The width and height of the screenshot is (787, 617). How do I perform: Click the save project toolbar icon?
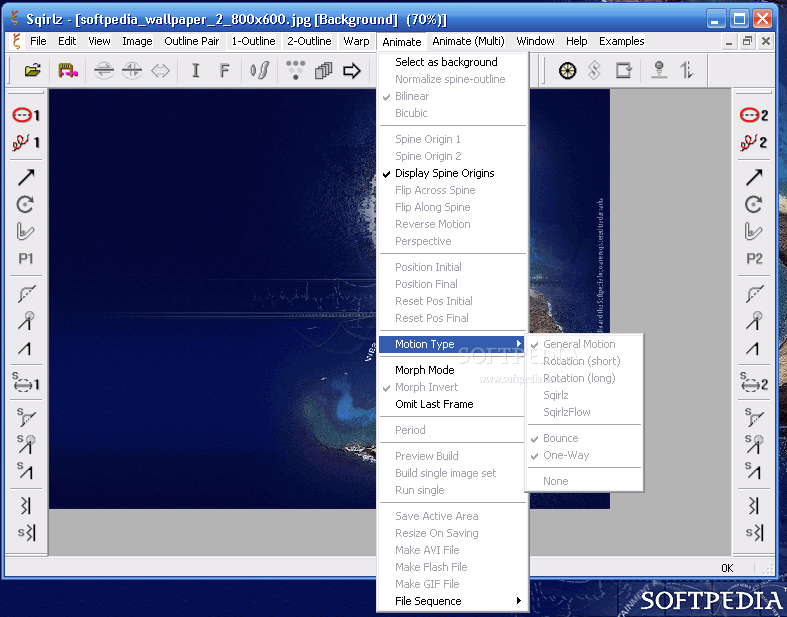click(x=68, y=70)
